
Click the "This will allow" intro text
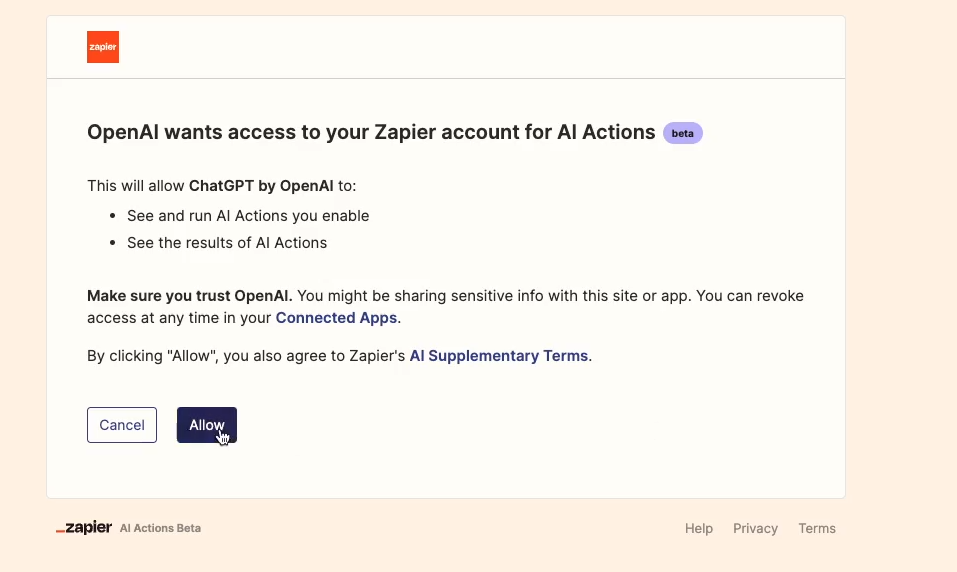coord(136,185)
